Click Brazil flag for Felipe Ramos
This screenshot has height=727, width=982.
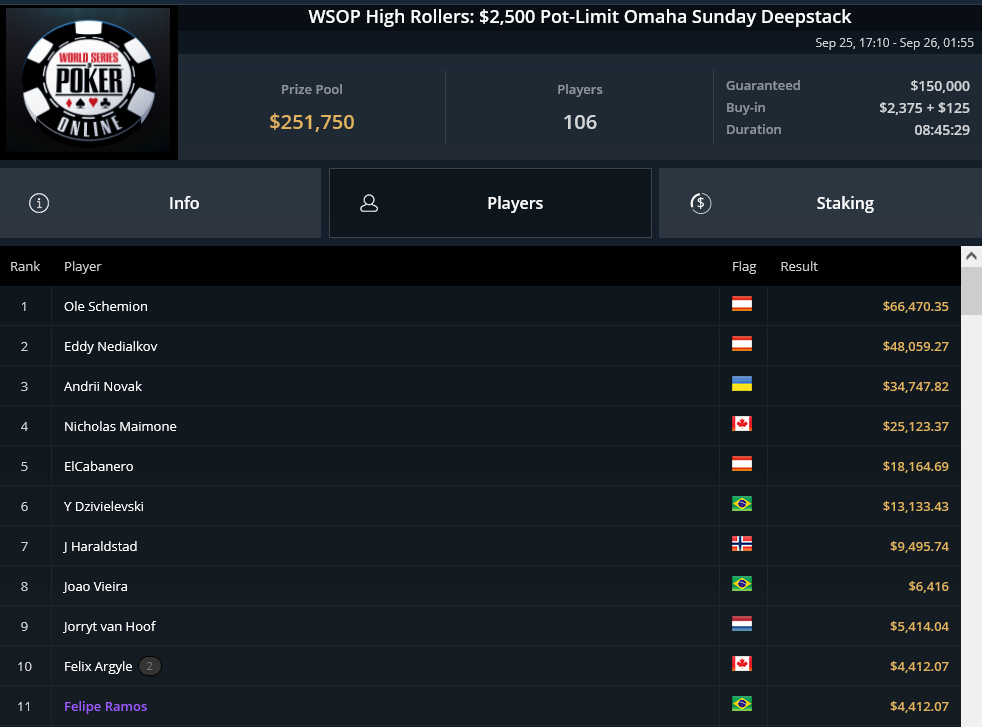click(742, 704)
